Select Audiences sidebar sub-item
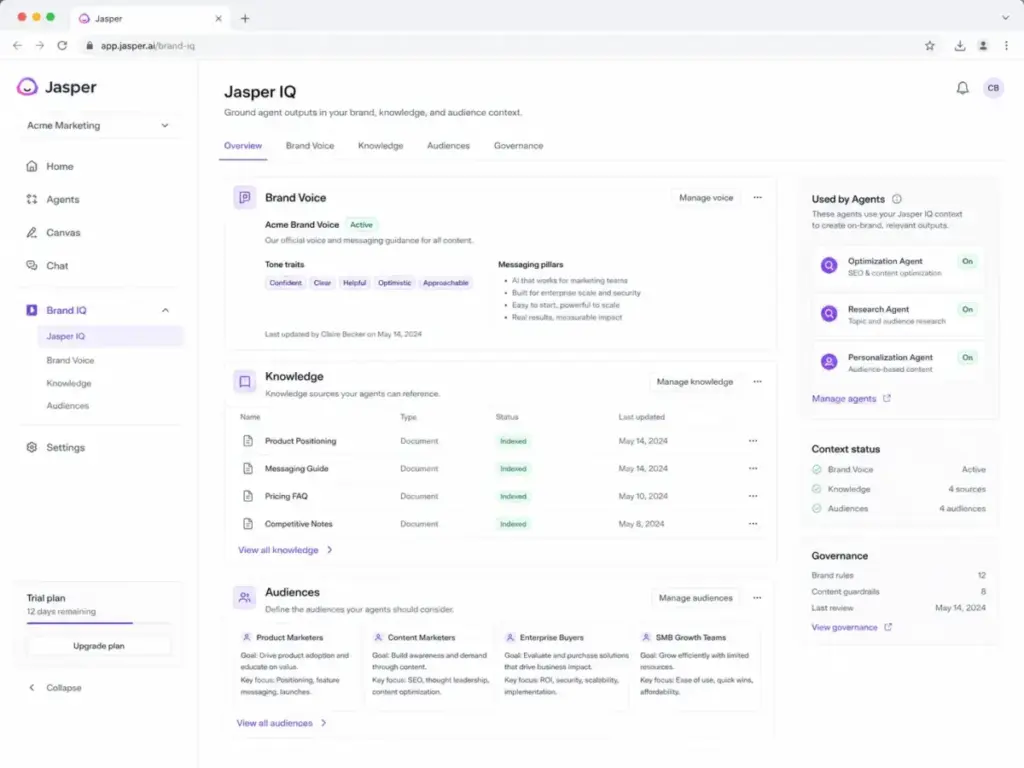 67,406
